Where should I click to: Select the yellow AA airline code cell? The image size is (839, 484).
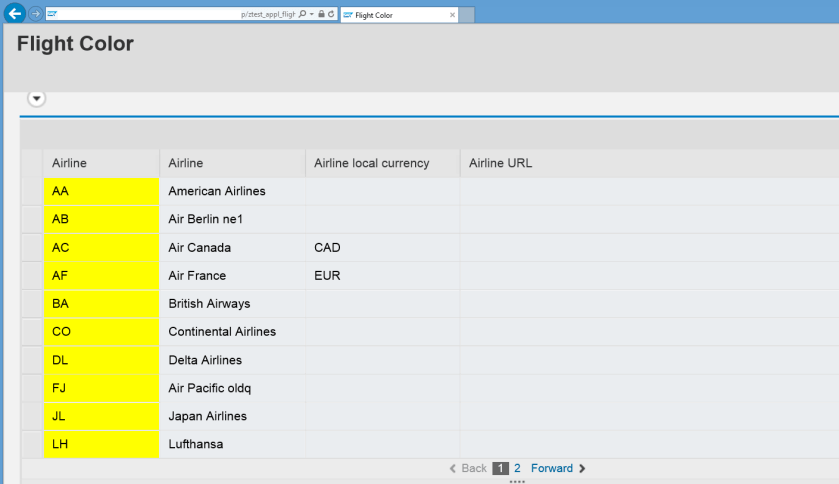[100, 191]
